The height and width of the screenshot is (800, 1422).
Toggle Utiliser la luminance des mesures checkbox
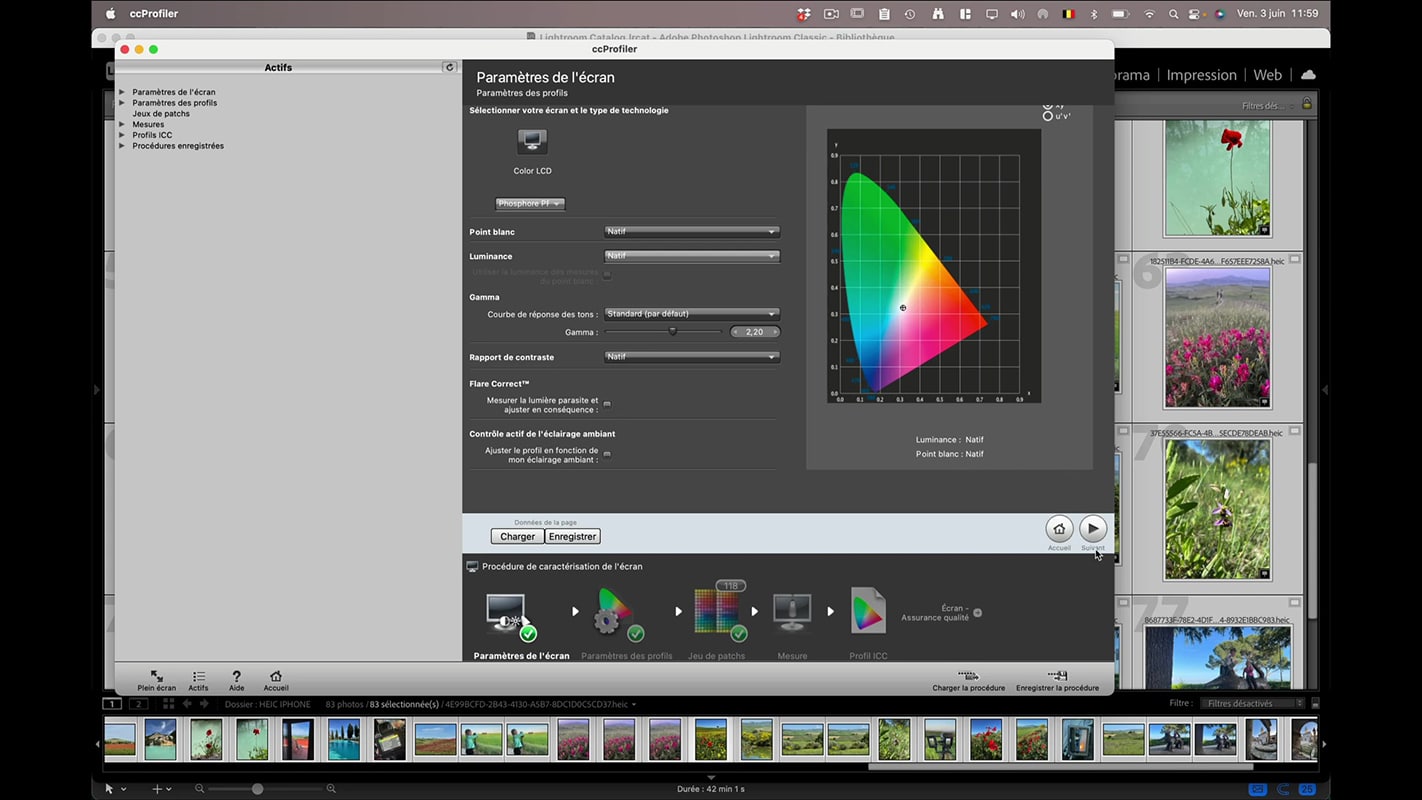(x=607, y=275)
